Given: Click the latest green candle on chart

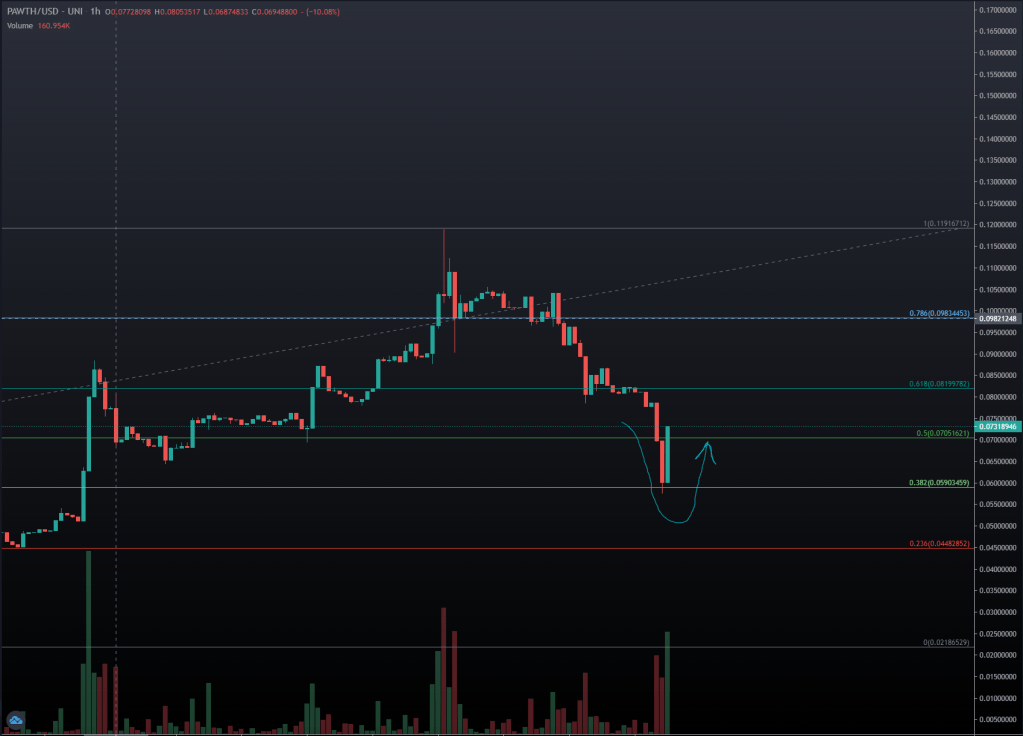Looking at the screenshot, I should pyautogui.click(x=667, y=455).
